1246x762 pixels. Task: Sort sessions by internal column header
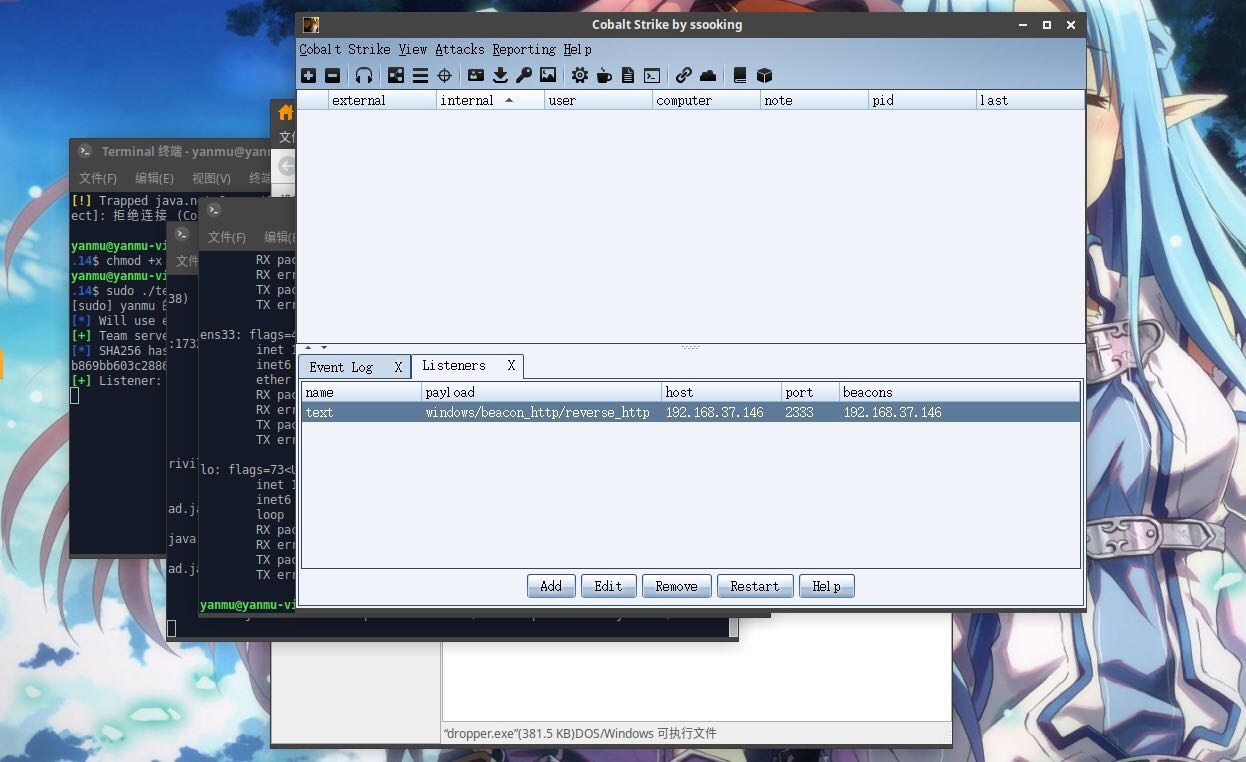(x=490, y=100)
